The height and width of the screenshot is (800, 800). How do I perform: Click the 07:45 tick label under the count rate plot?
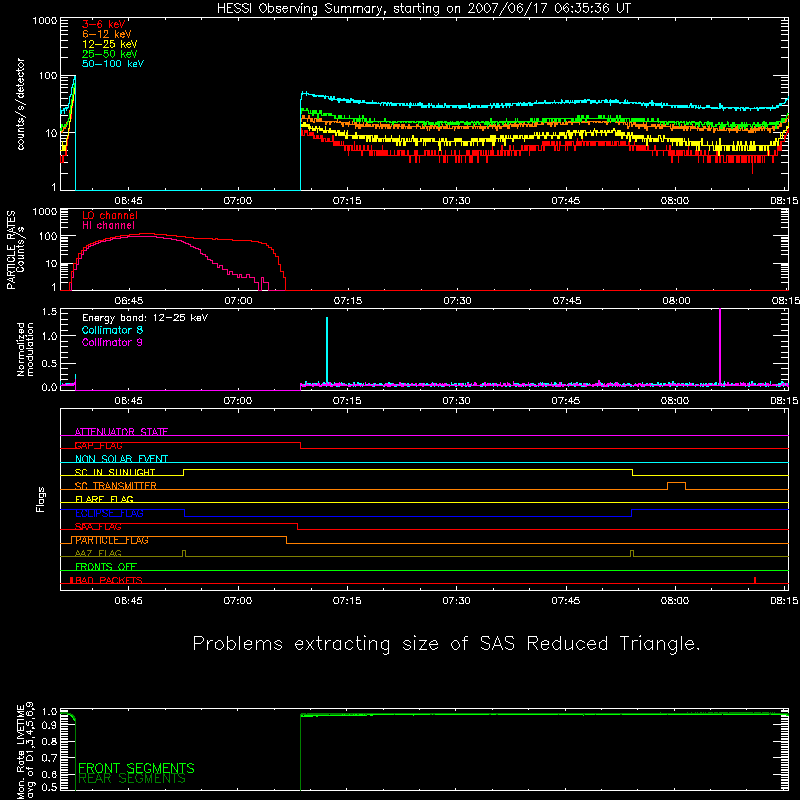click(x=565, y=201)
